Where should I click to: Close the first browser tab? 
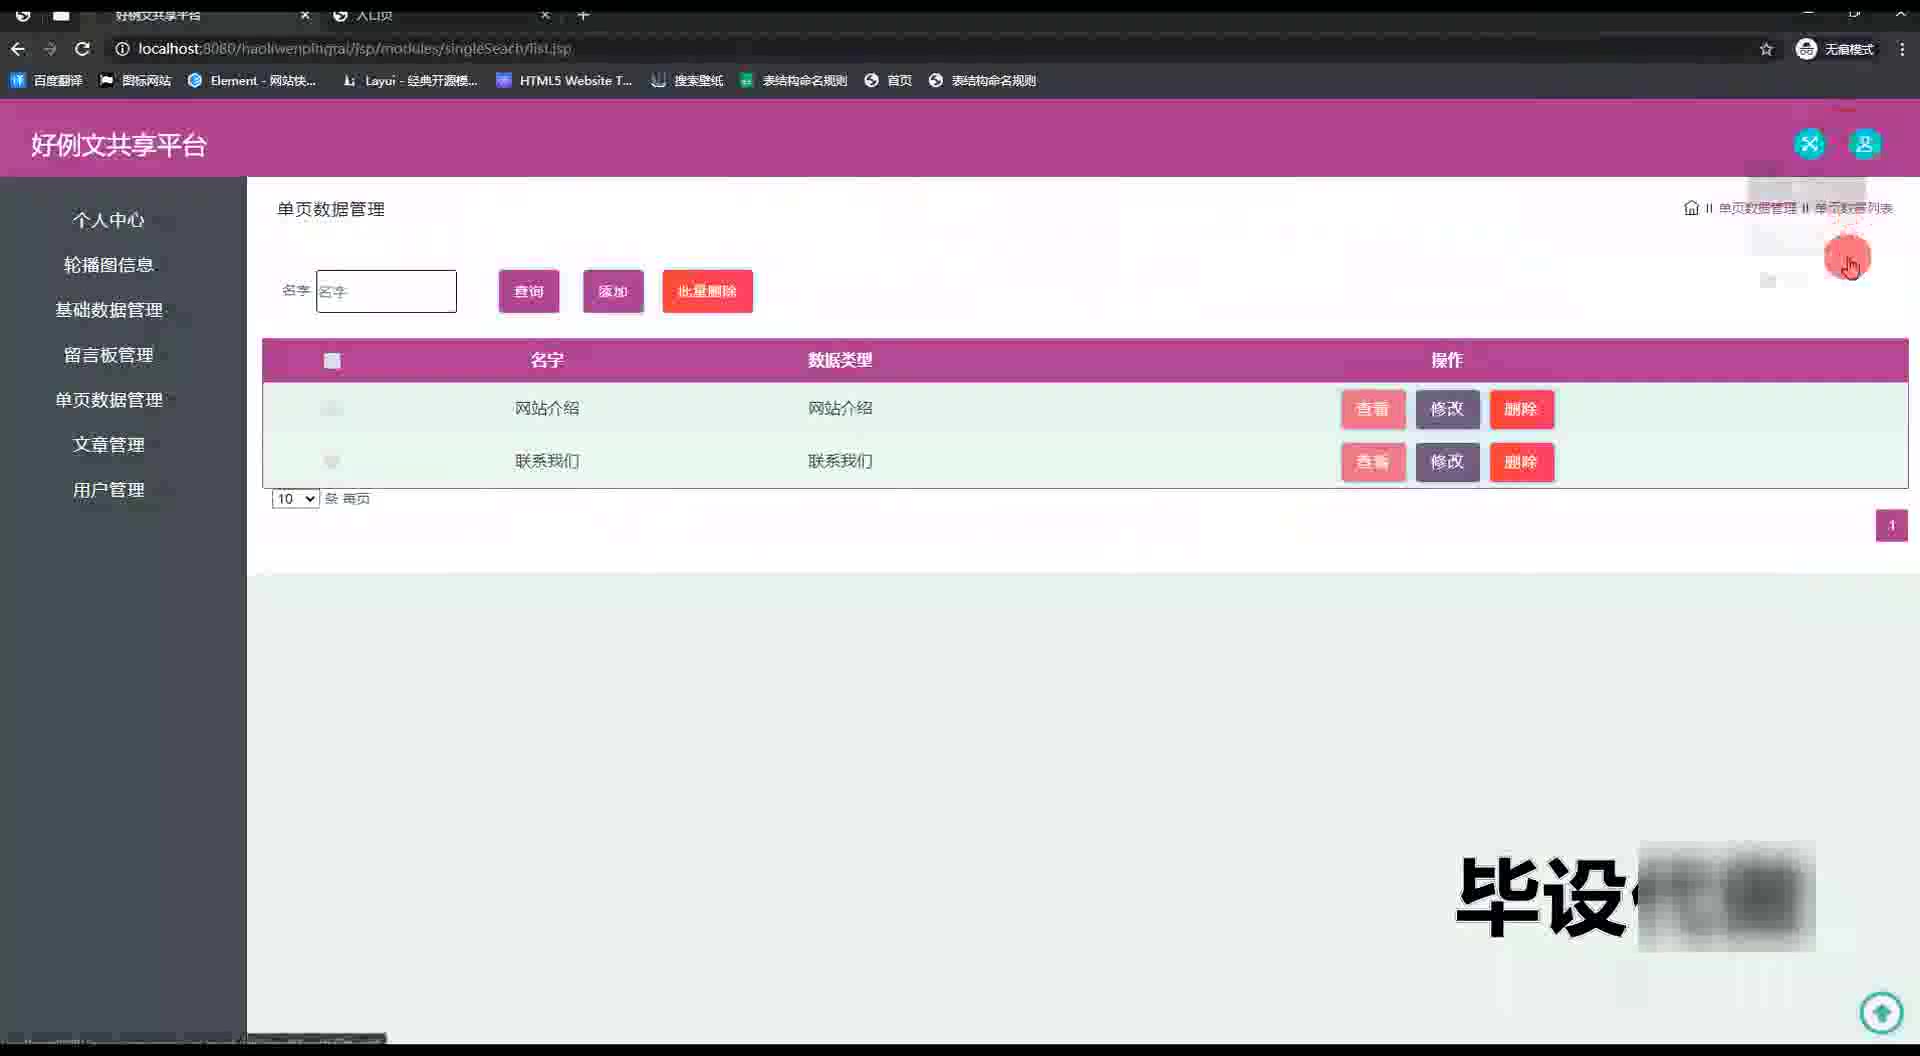[x=305, y=15]
